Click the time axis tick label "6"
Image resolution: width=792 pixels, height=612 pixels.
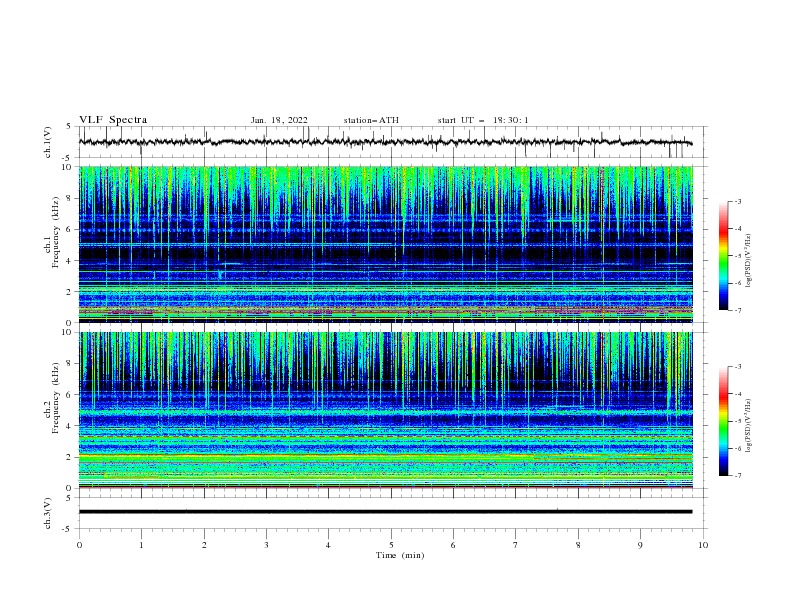(453, 545)
